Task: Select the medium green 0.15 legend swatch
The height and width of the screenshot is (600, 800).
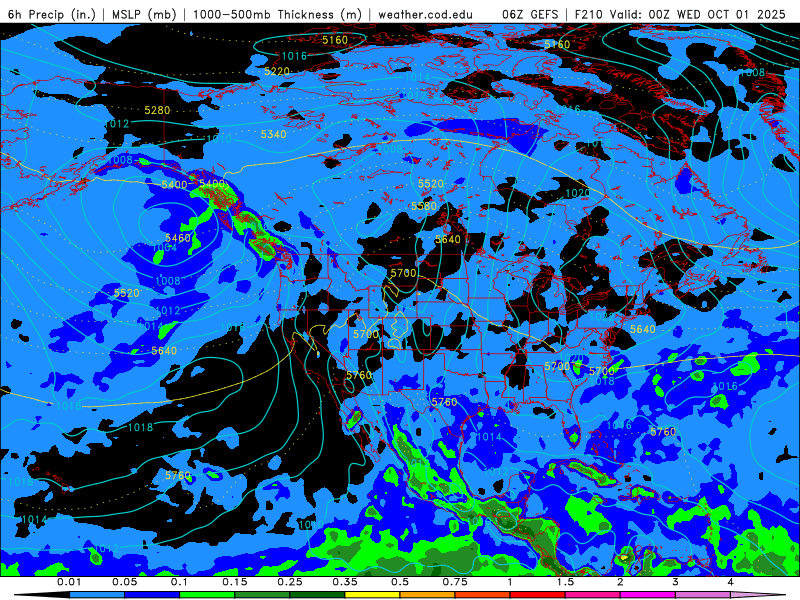Action: click(x=262, y=595)
